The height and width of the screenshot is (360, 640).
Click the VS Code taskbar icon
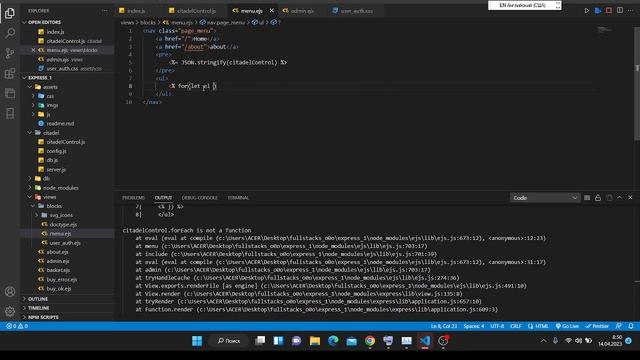tap(425, 341)
